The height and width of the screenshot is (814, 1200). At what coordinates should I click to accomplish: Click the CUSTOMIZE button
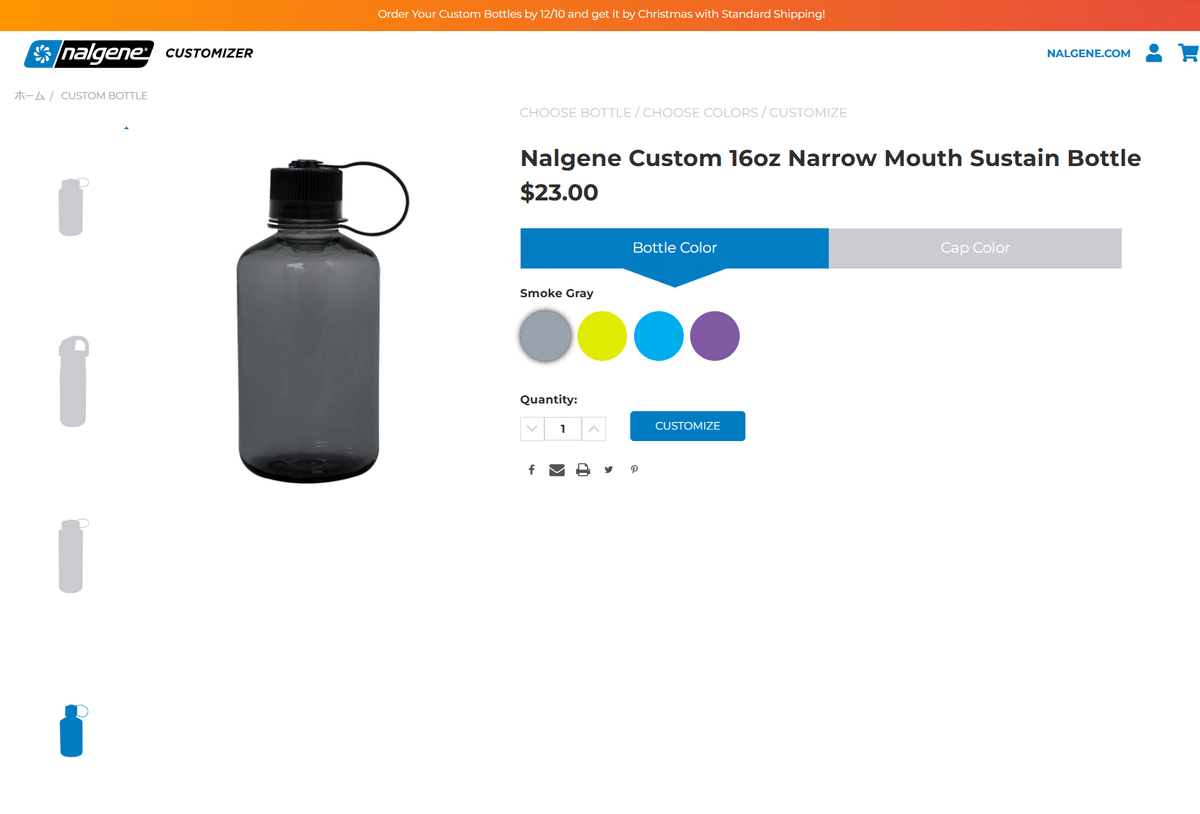pyautogui.click(x=687, y=426)
